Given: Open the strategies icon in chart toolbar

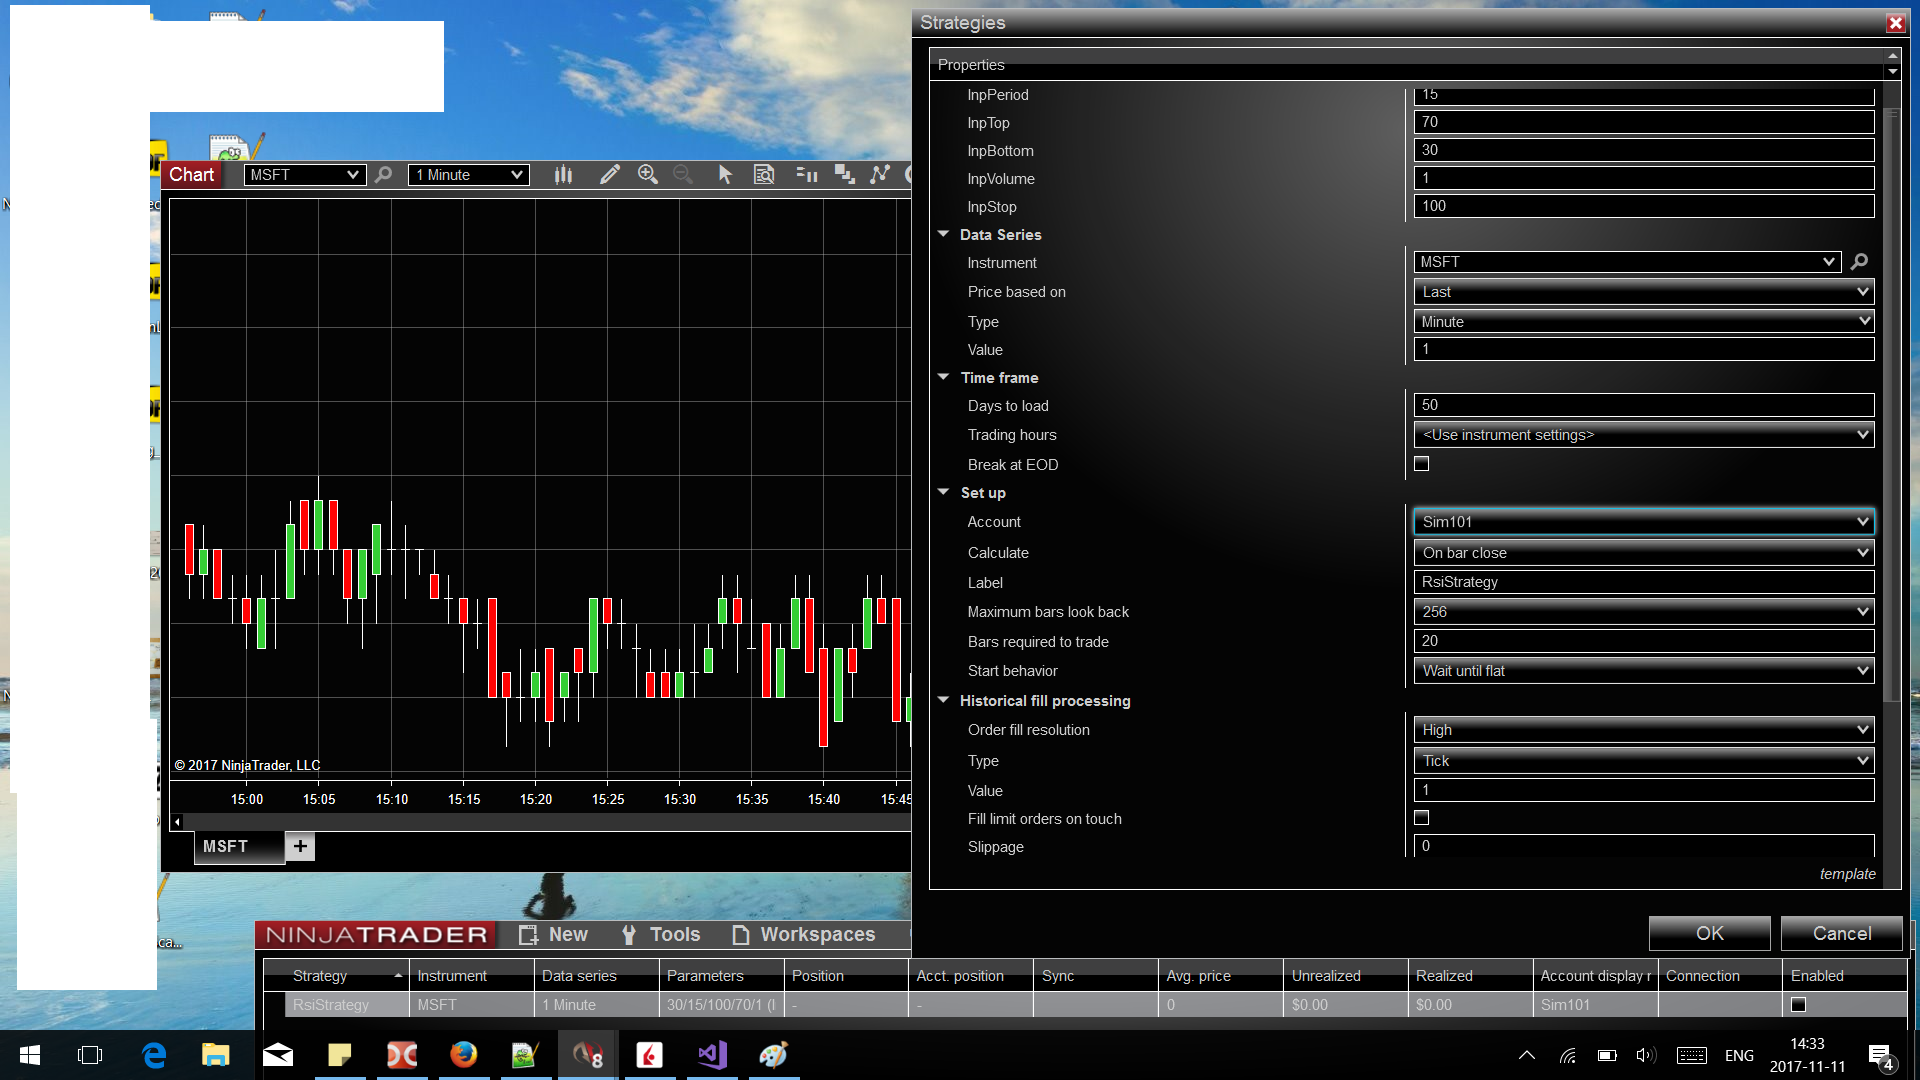Looking at the screenshot, I should pos(879,175).
